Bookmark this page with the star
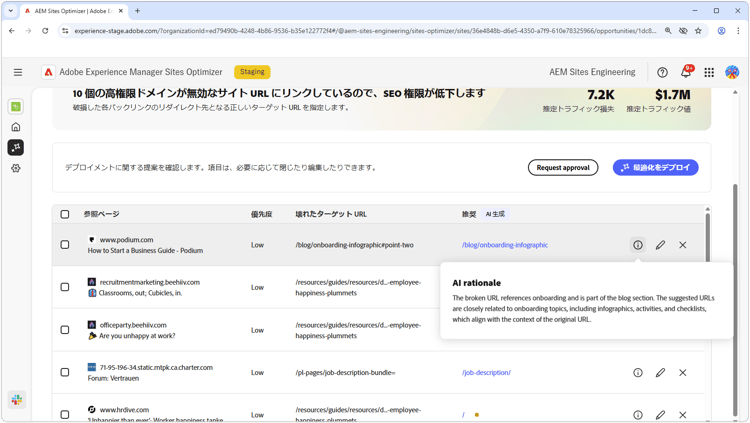Viewport: 750px width, 423px height. [698, 31]
